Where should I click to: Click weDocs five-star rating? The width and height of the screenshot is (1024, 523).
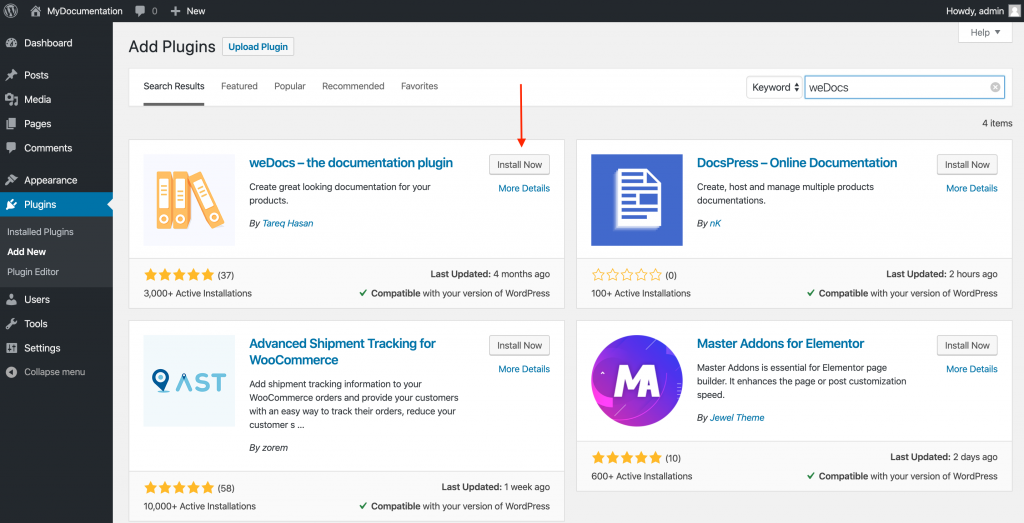coord(179,275)
